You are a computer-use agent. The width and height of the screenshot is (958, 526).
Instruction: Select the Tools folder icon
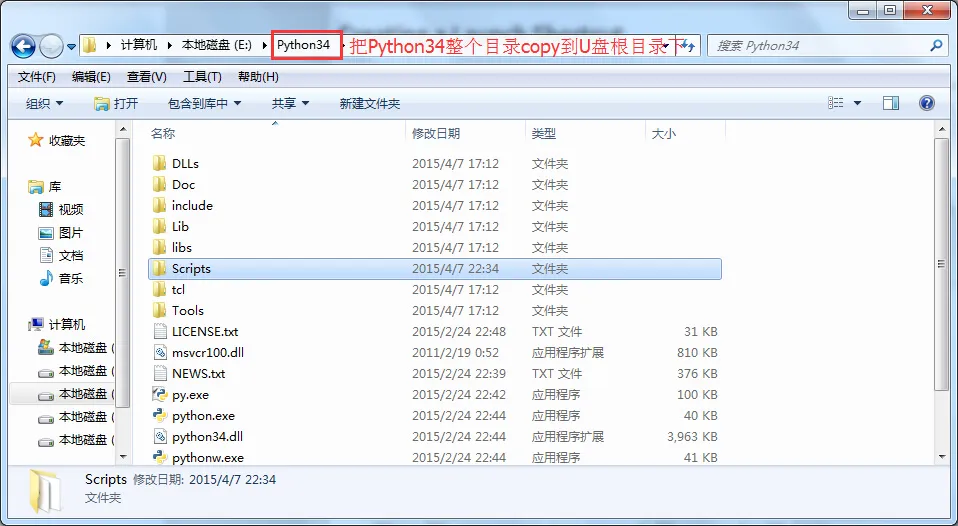tap(159, 310)
